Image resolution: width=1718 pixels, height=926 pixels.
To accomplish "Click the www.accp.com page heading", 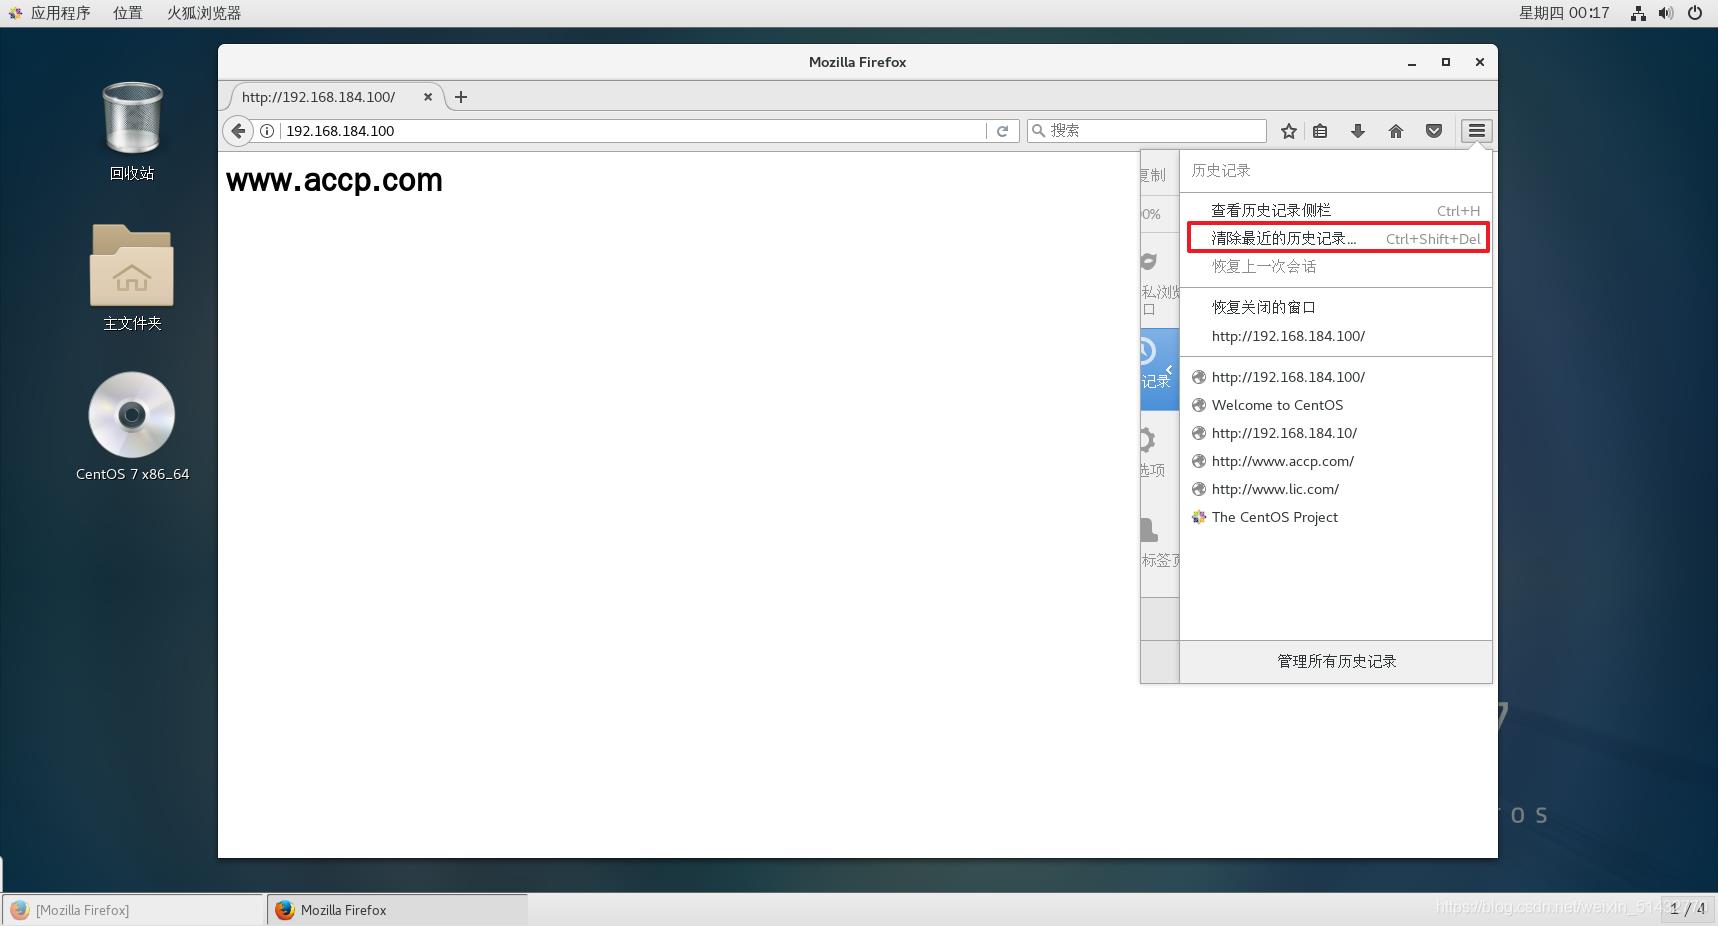I will pyautogui.click(x=334, y=180).
